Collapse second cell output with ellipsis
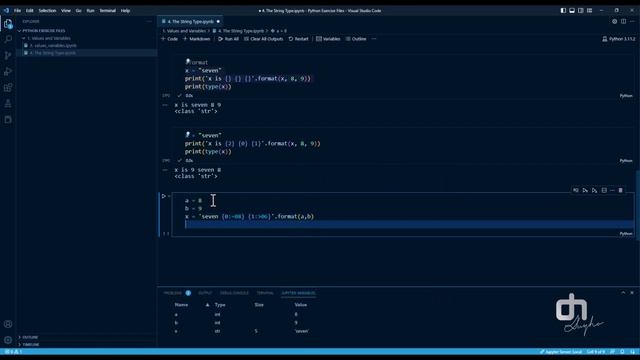This screenshot has height=360, width=640. point(165,170)
